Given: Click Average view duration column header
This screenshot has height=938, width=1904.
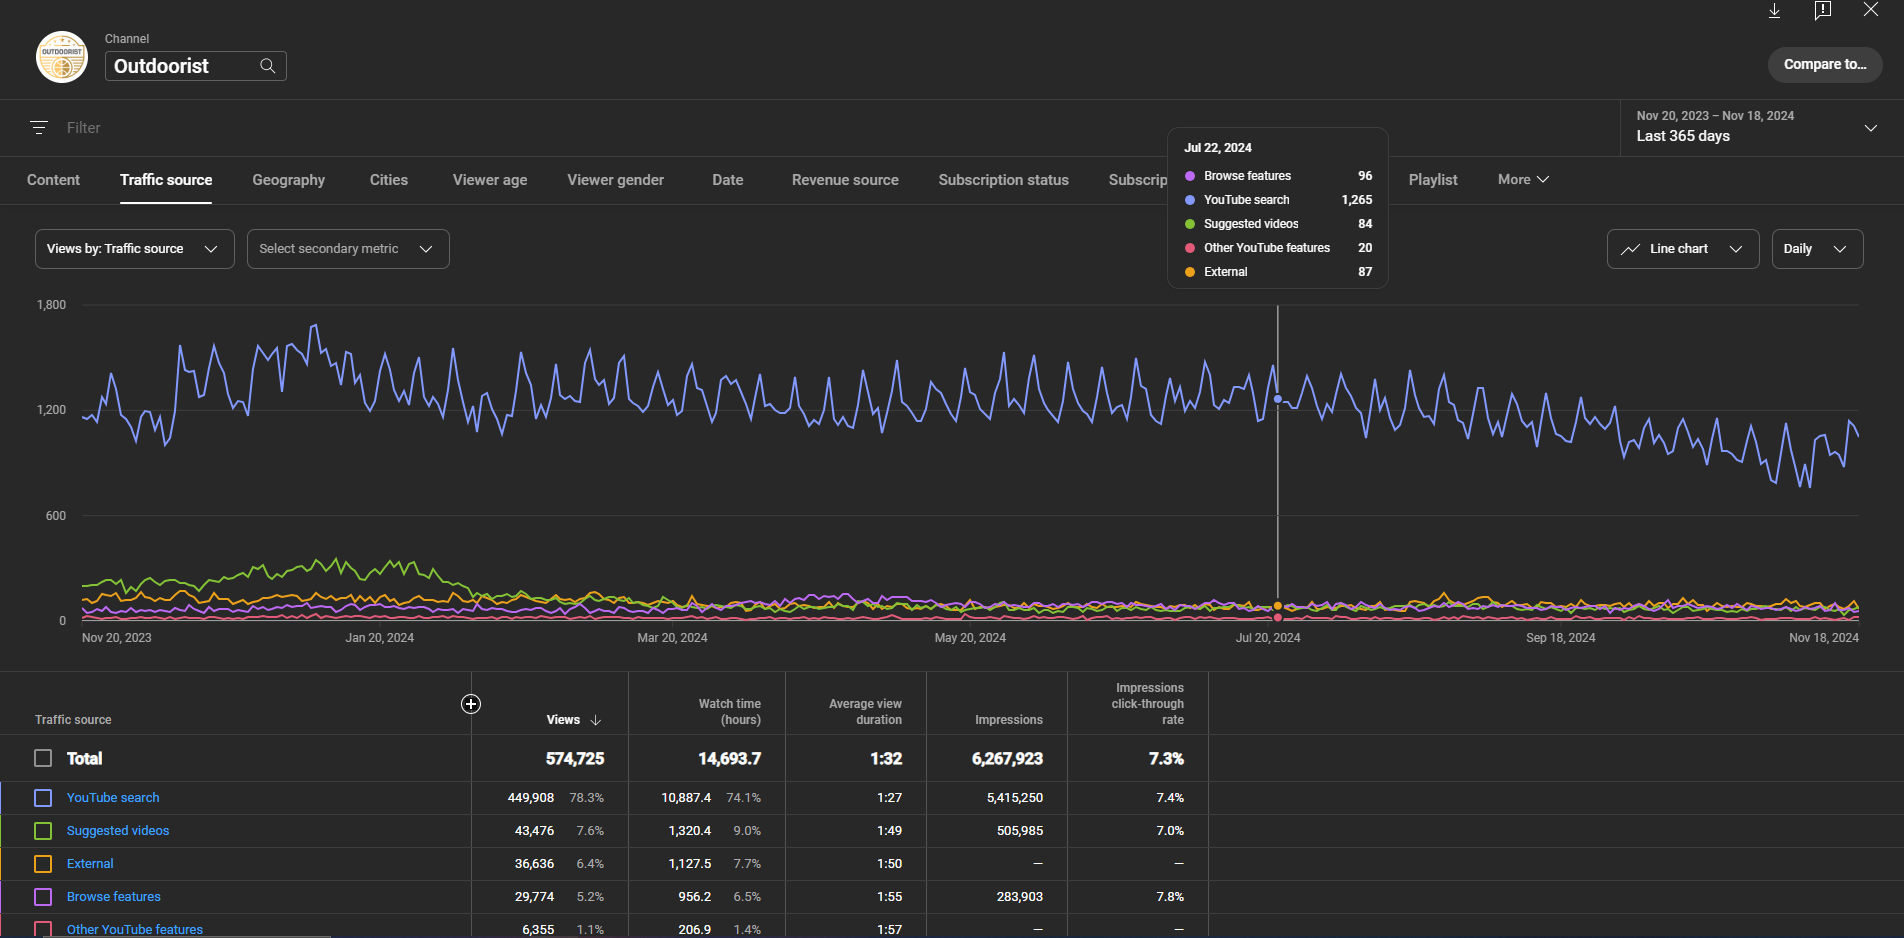Looking at the screenshot, I should tap(865, 712).
